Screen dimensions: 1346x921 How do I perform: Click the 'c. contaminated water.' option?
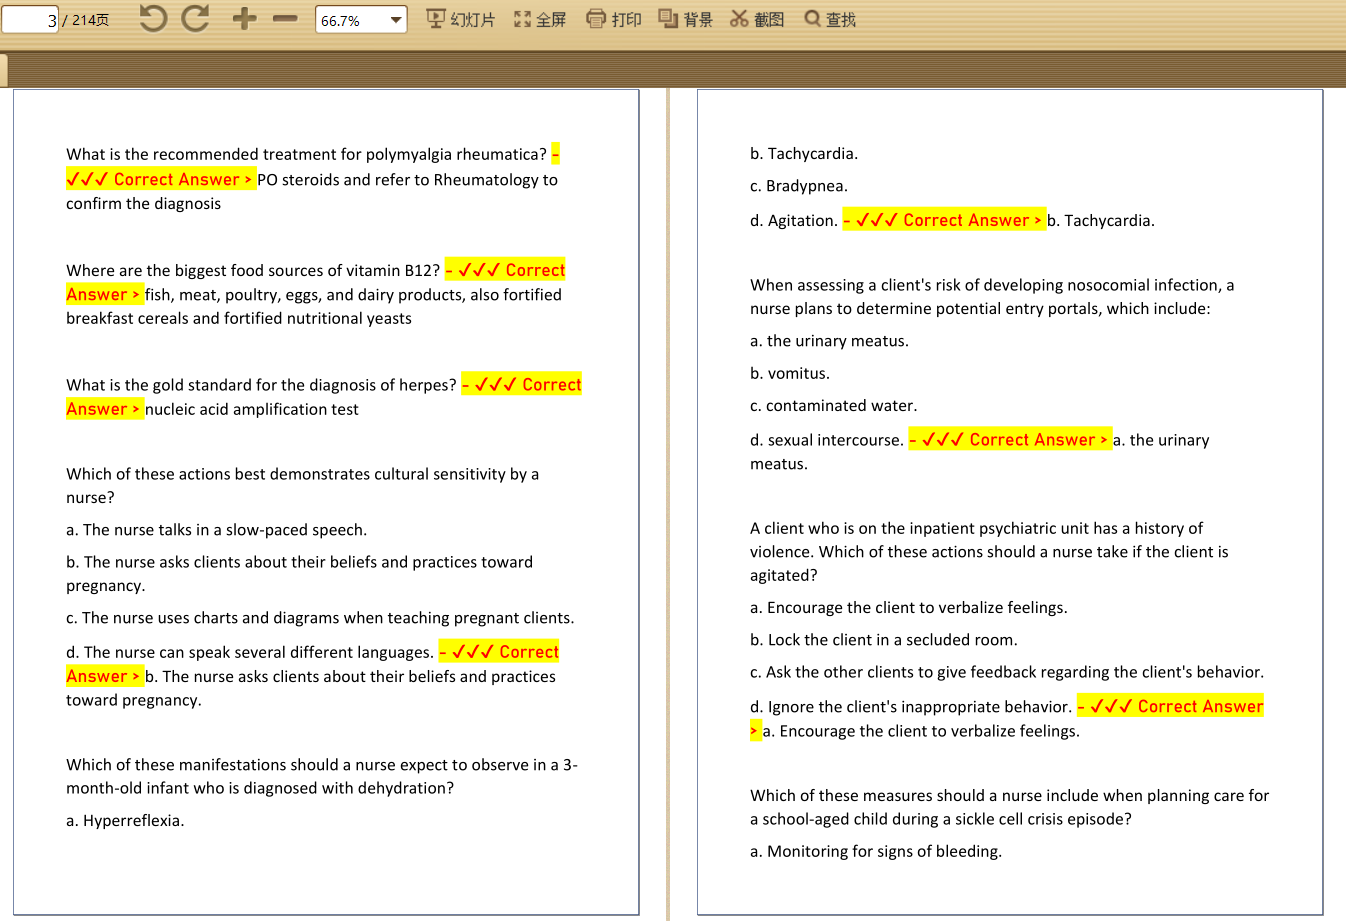pos(833,406)
